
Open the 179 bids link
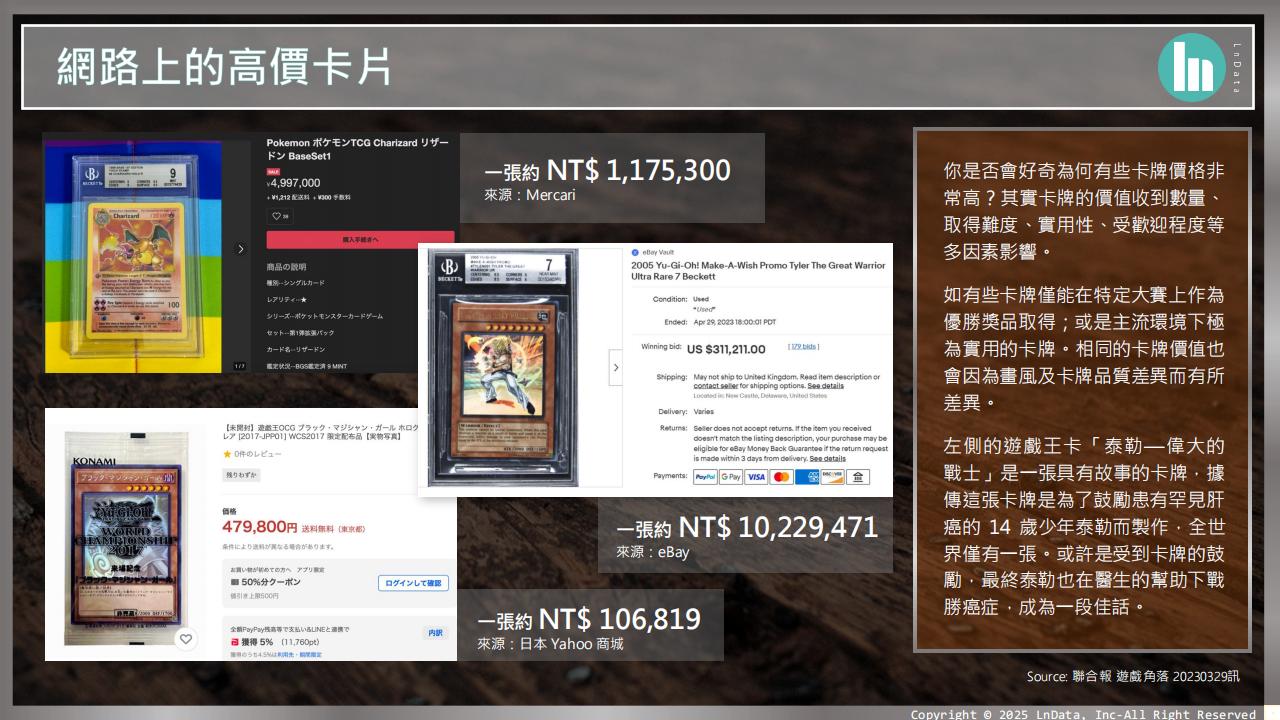pyautogui.click(x=803, y=347)
